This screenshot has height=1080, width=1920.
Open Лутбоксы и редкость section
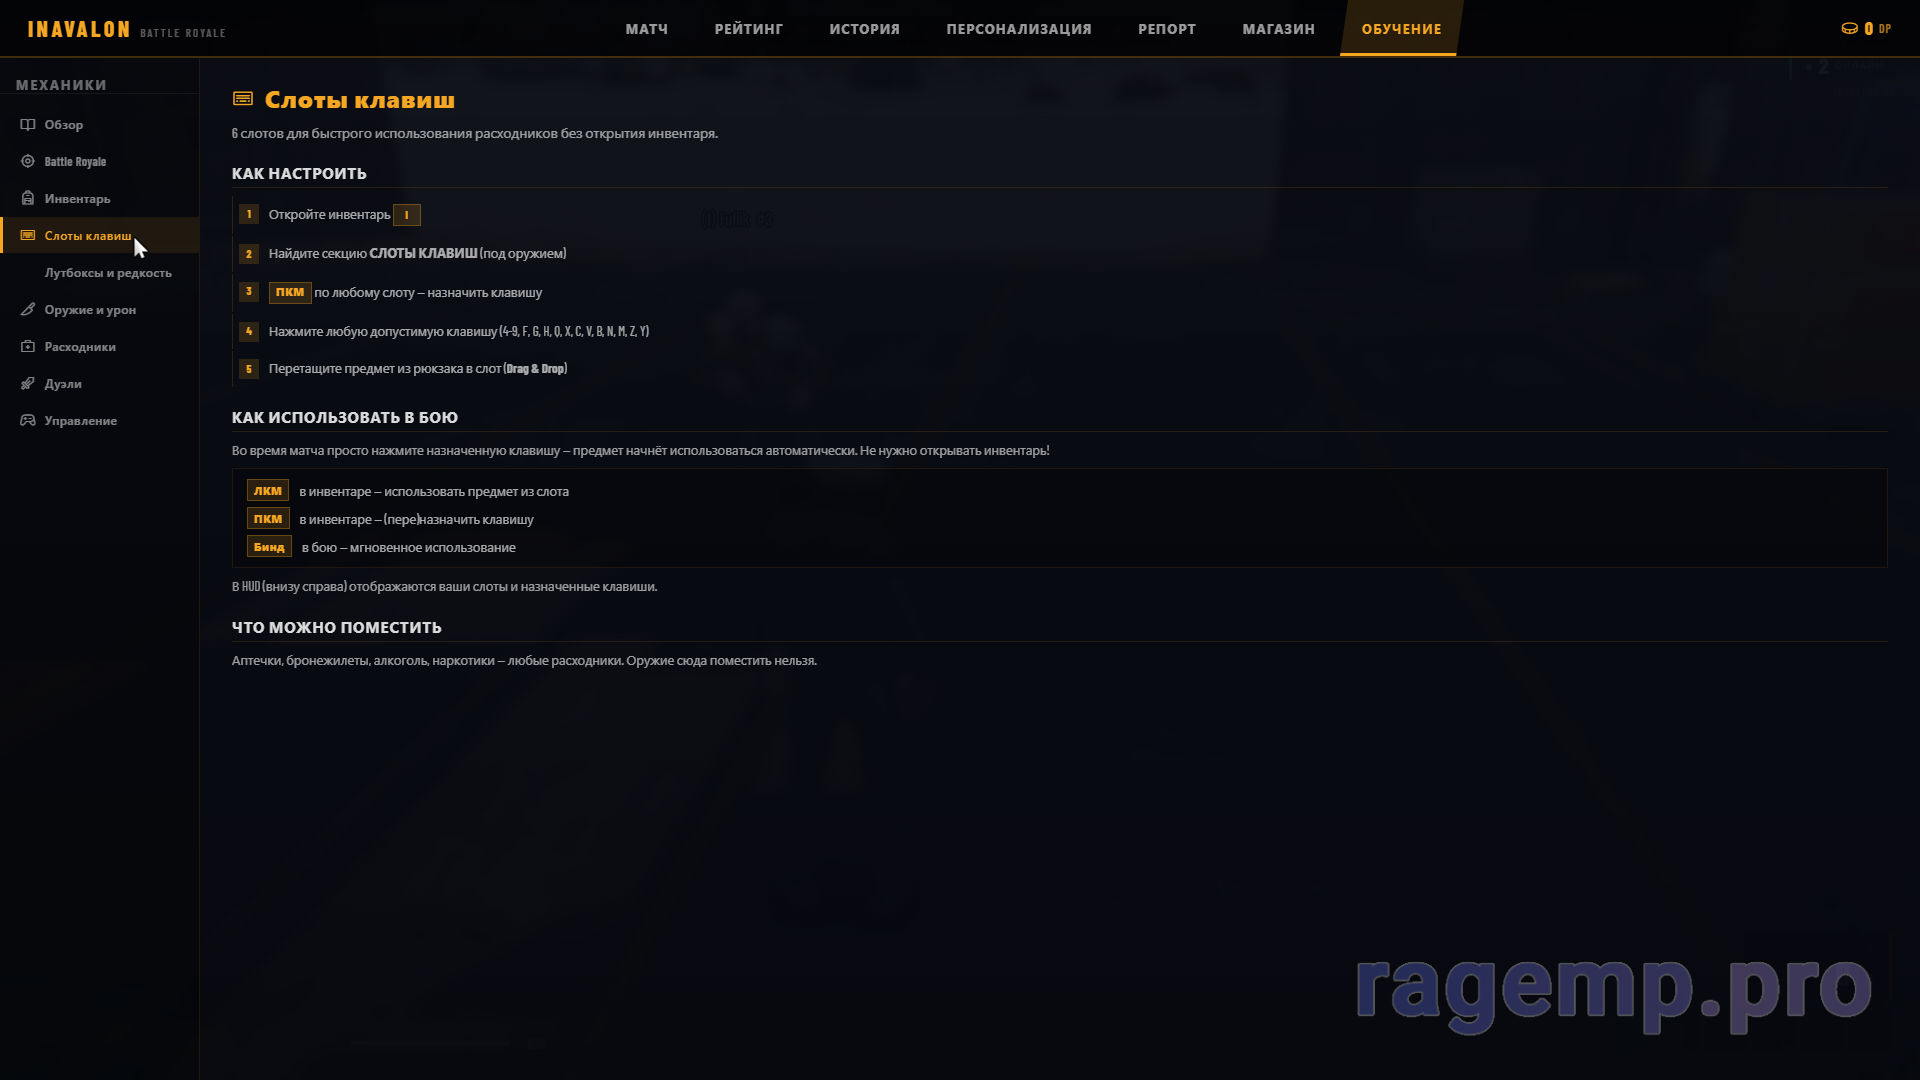click(x=108, y=273)
